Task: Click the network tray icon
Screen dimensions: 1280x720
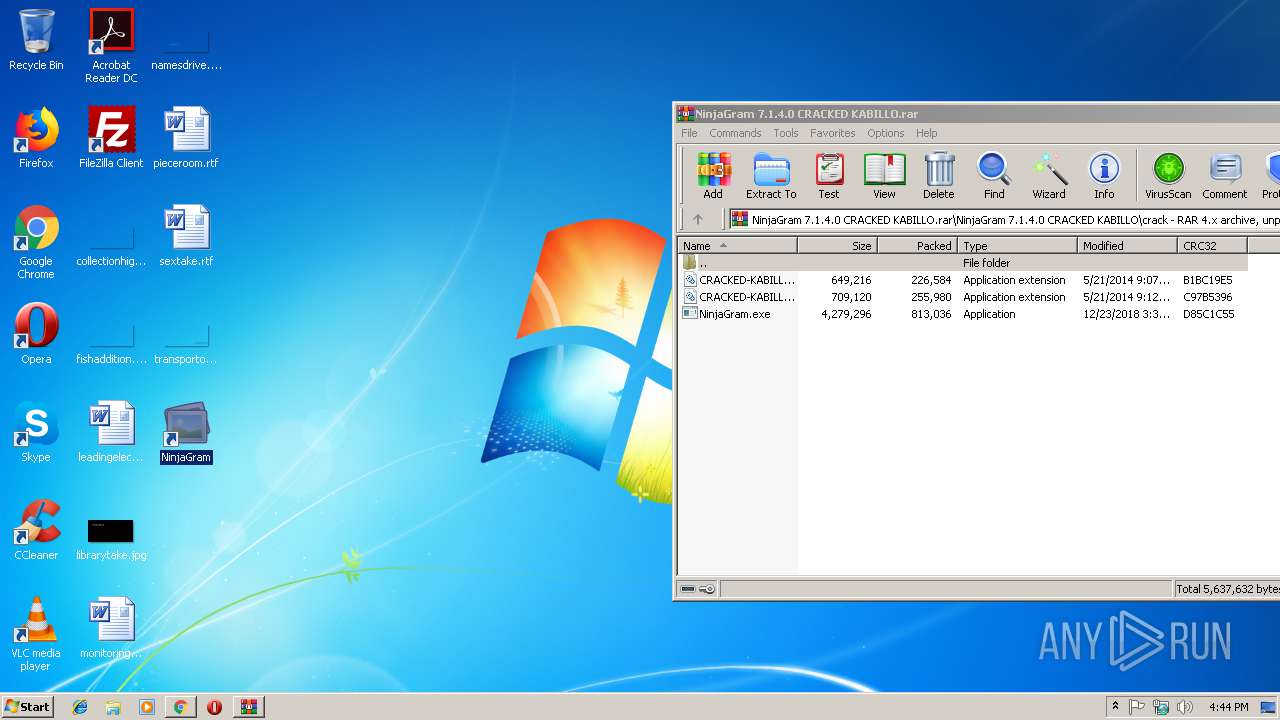Action: tap(1161, 707)
